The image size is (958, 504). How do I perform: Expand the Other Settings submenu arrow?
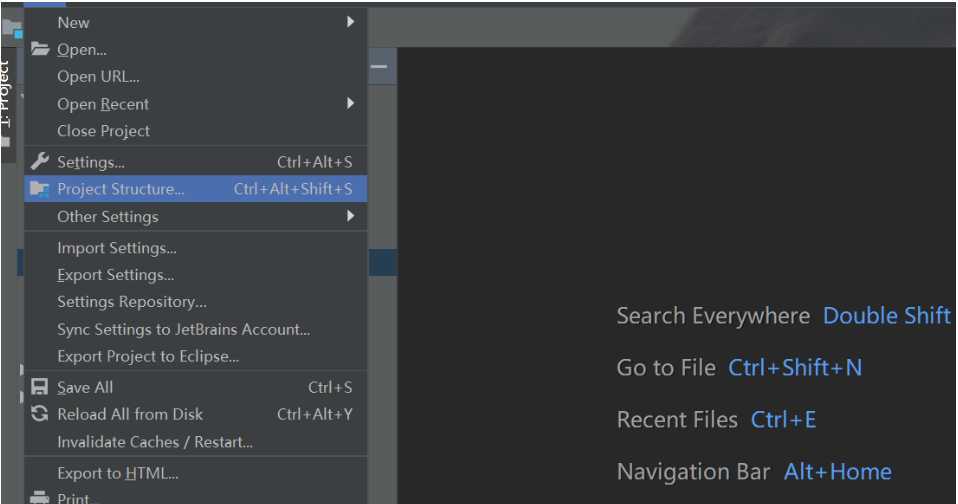(x=350, y=216)
